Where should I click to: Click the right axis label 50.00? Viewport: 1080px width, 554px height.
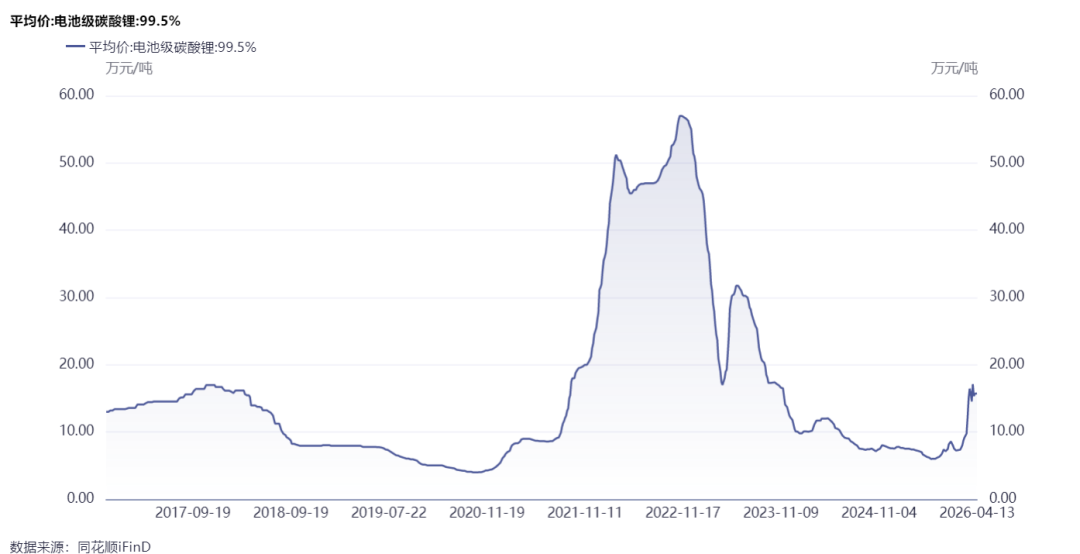1007,161
